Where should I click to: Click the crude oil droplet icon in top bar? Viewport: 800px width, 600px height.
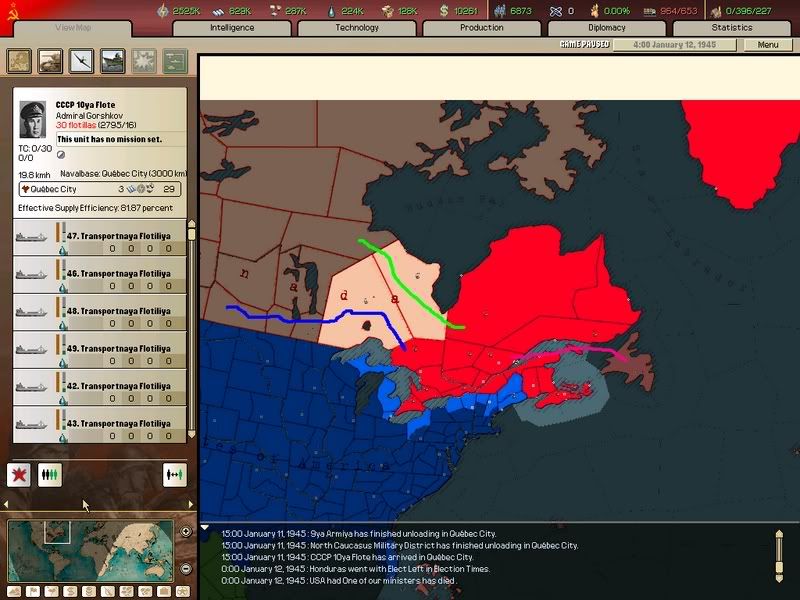pos(332,11)
